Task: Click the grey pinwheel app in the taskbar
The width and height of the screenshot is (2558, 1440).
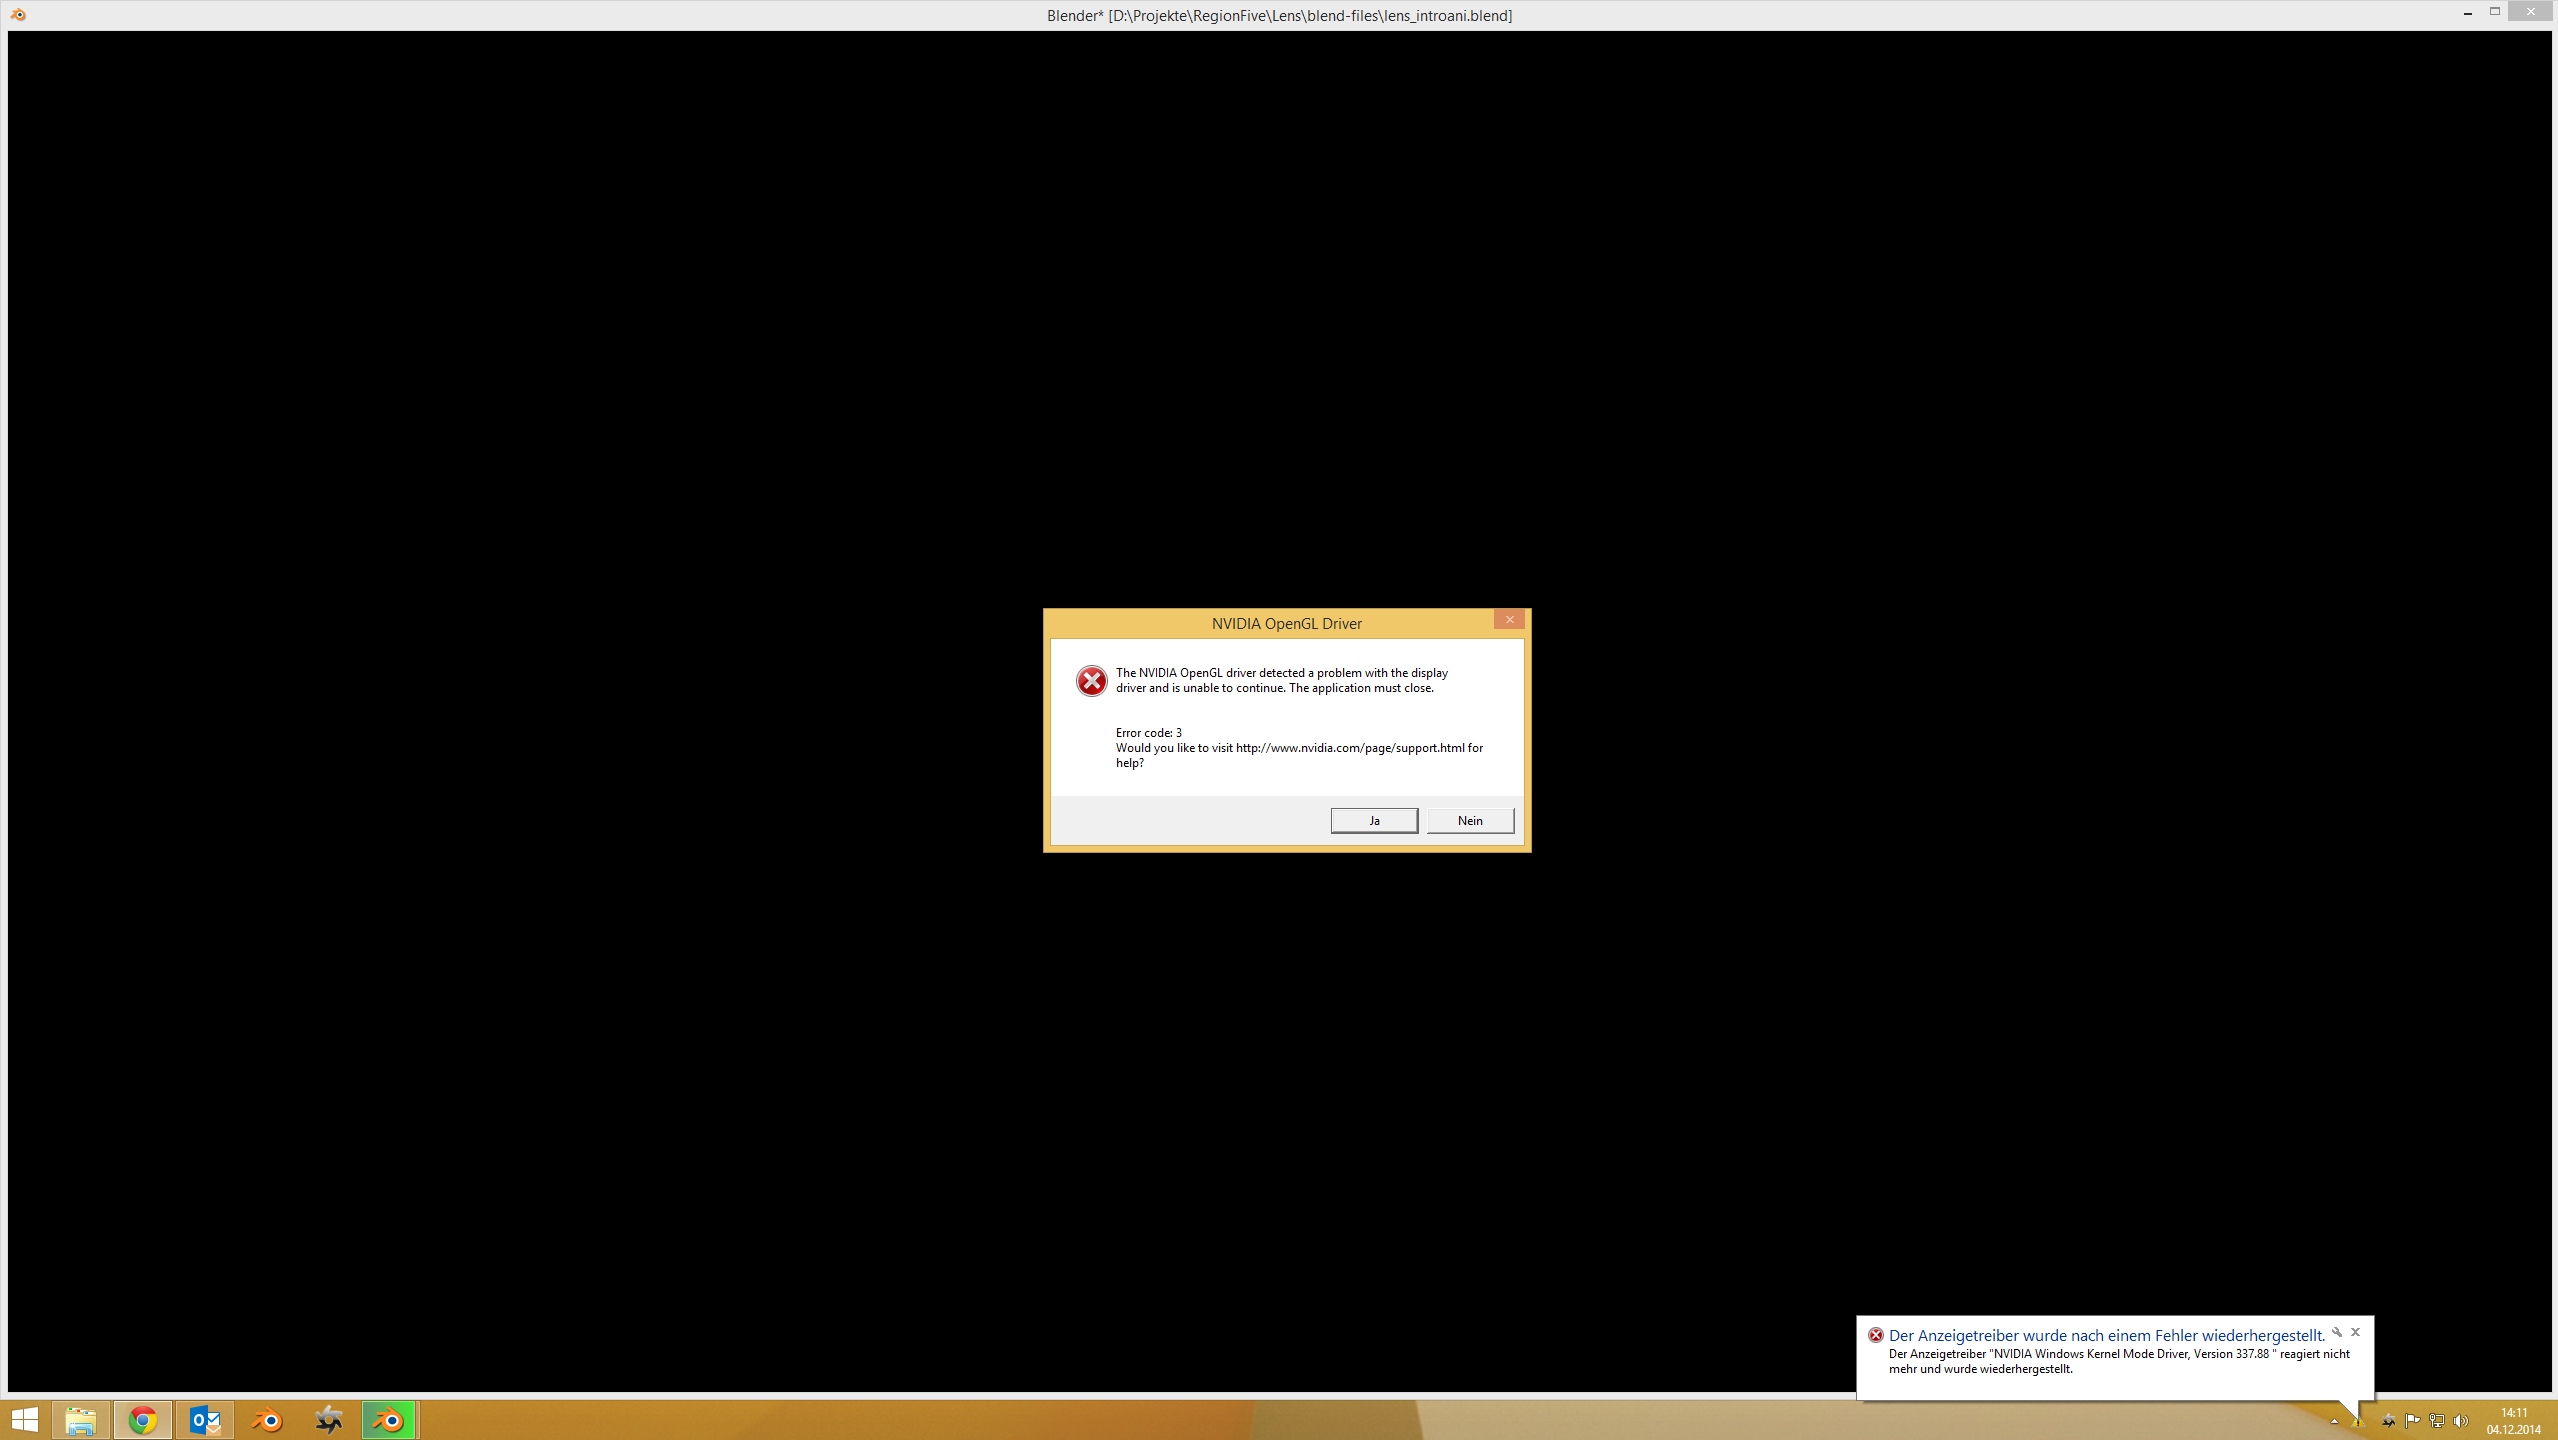Action: [x=328, y=1419]
